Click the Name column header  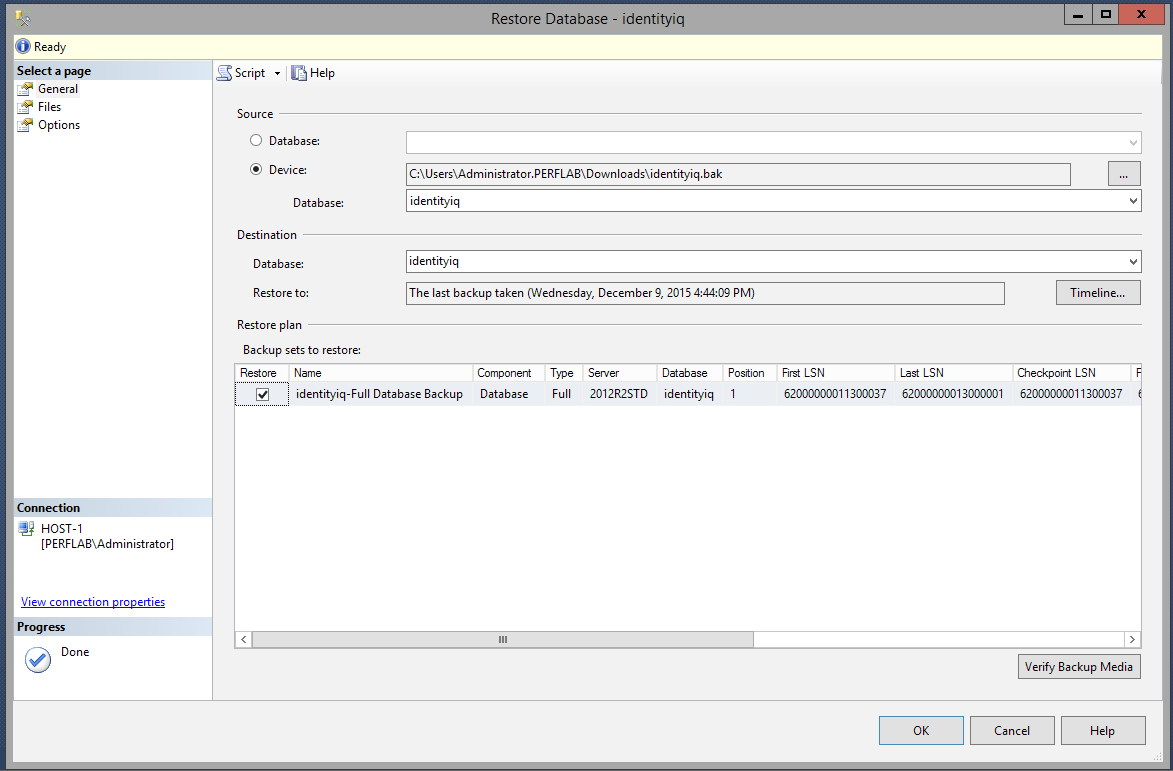tap(381, 373)
